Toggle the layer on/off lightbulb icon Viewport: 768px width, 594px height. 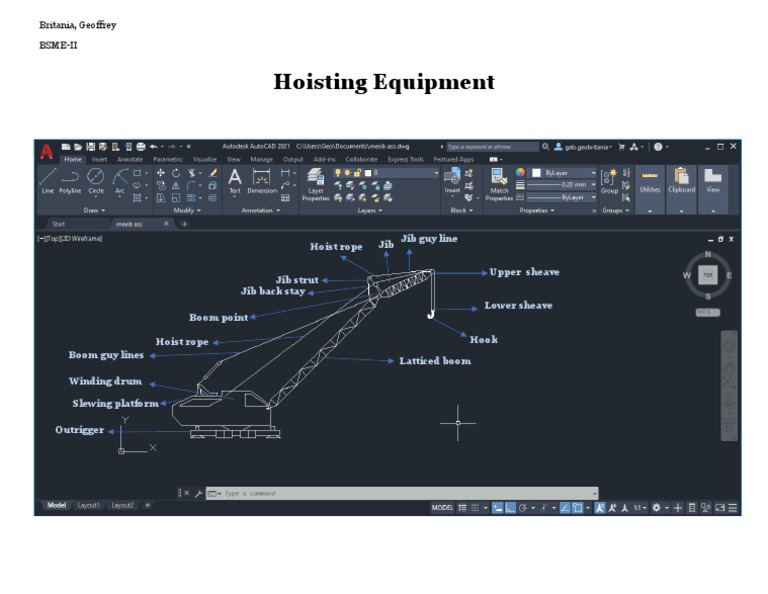tap(337, 173)
